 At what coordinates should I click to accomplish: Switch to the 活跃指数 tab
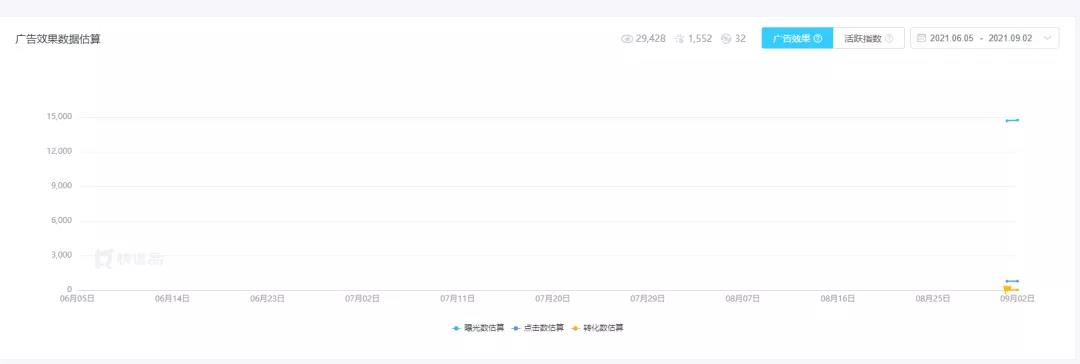click(869, 39)
